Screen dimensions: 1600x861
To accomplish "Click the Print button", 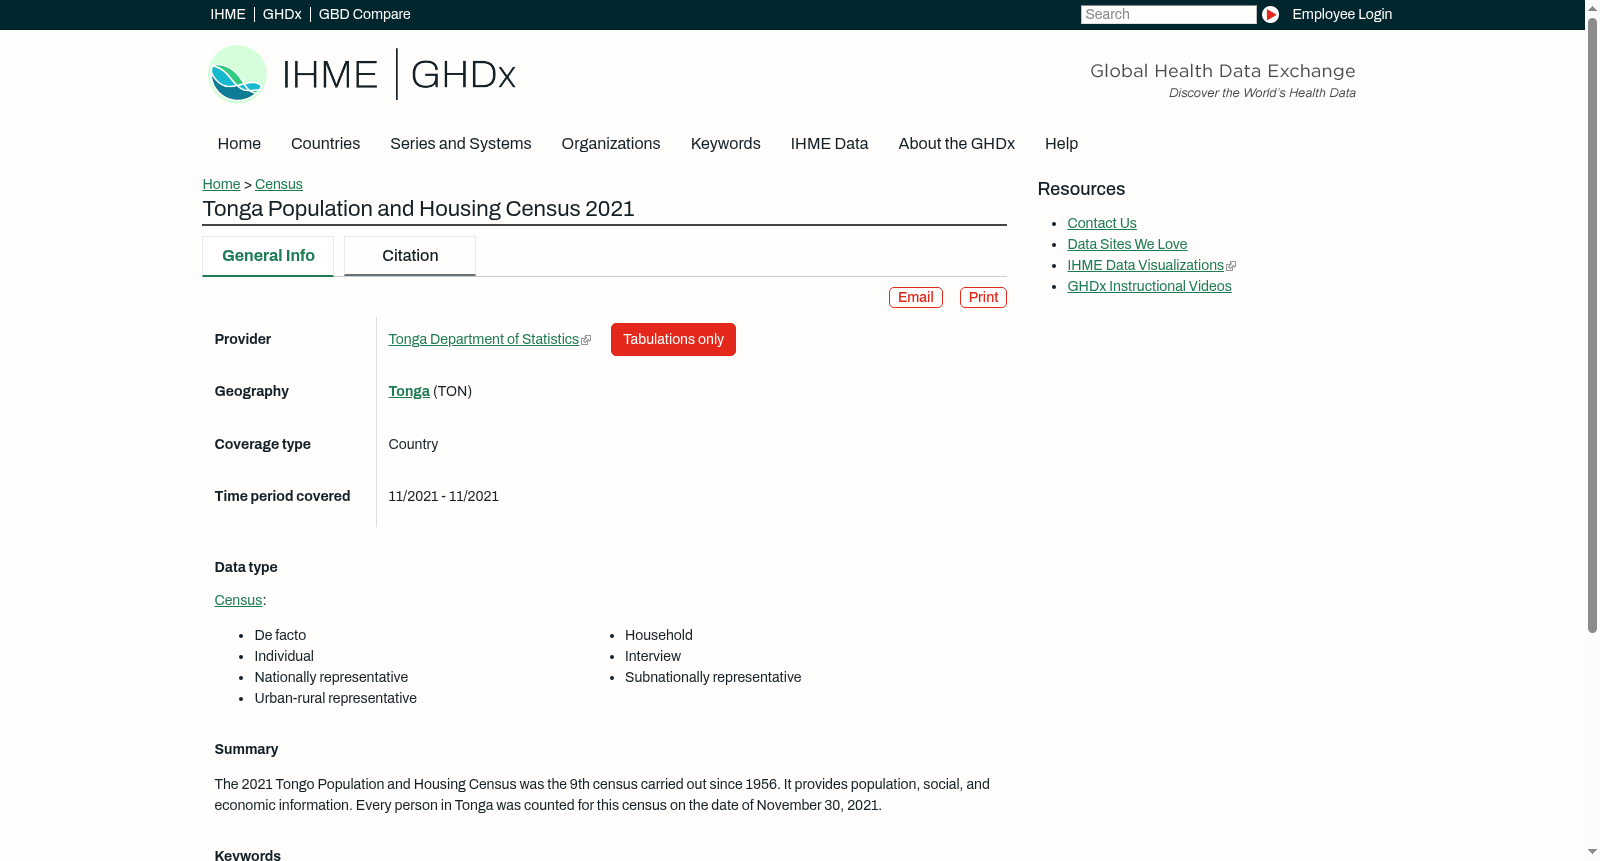I will click(x=983, y=297).
